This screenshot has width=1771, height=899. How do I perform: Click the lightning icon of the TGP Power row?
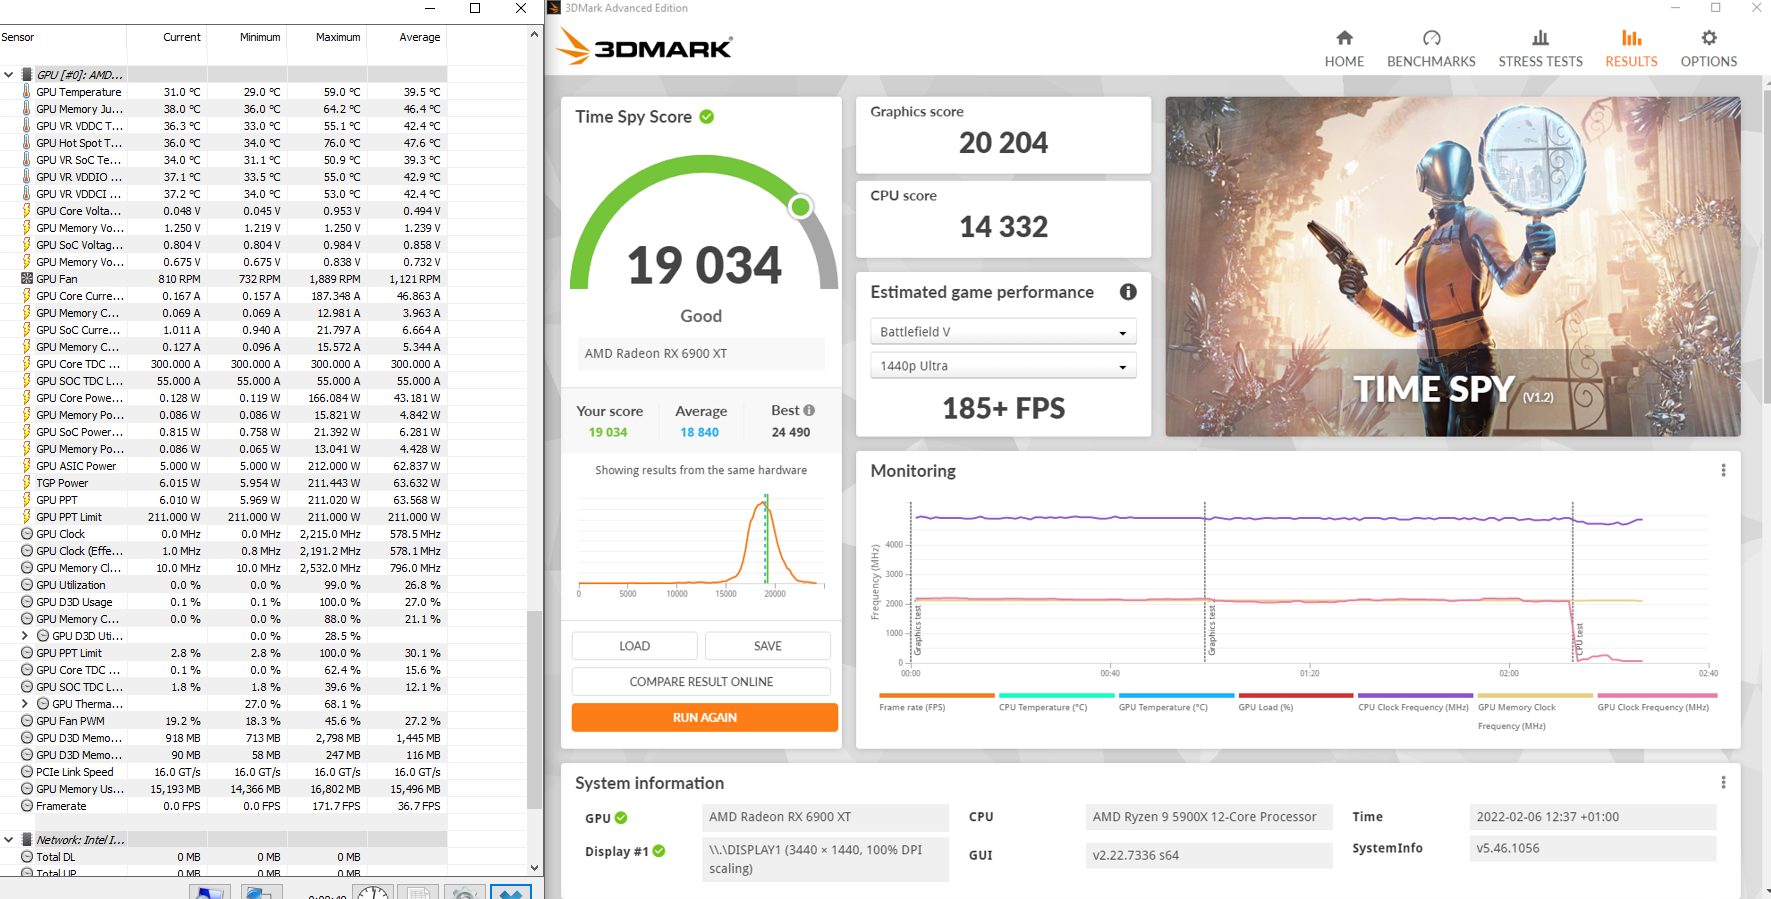click(27, 483)
